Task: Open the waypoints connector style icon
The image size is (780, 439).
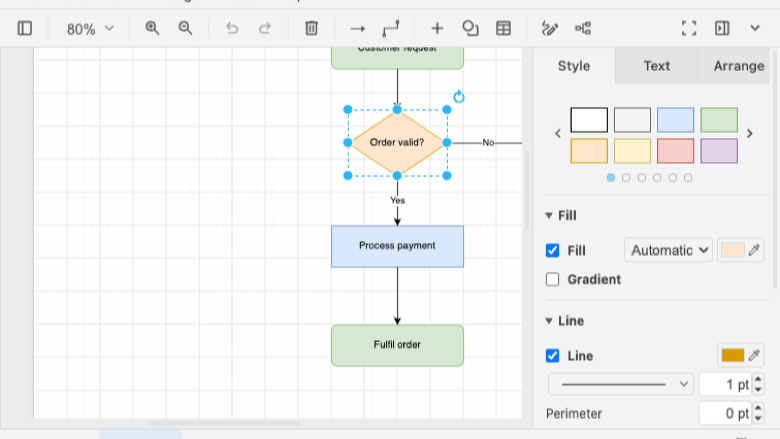Action: [390, 28]
